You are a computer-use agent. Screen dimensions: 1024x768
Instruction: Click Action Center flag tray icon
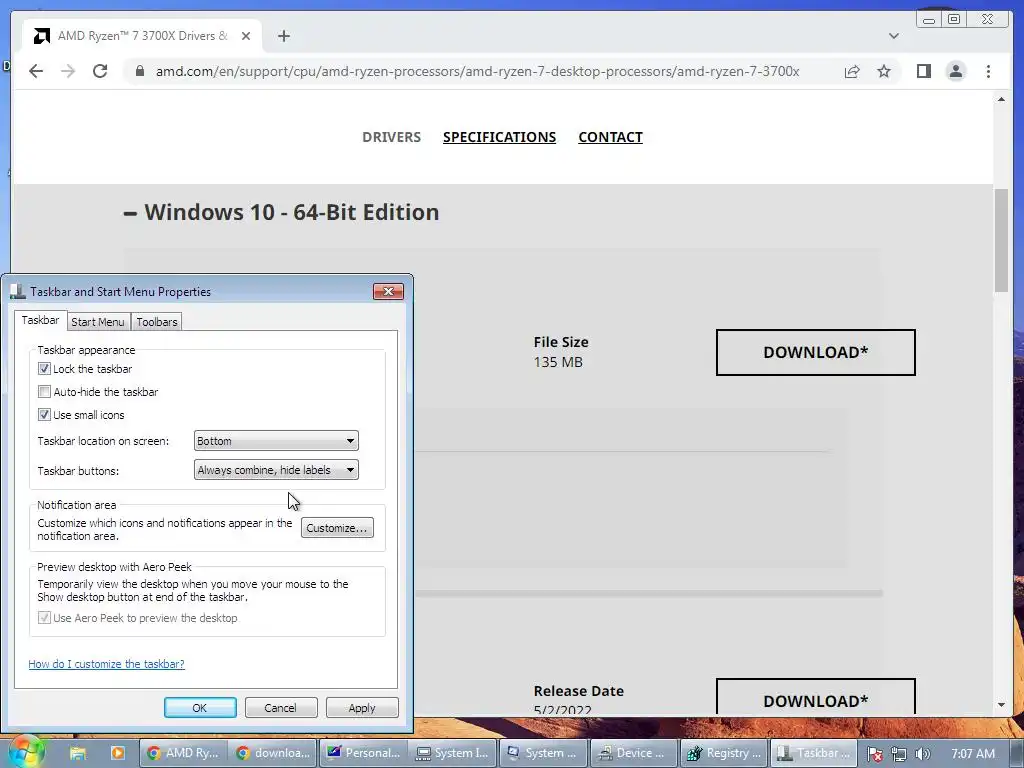875,754
